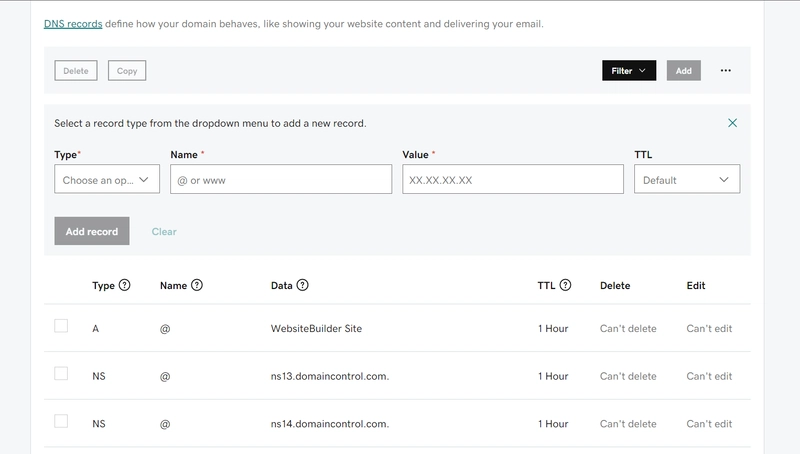Check the ns14.domaincontrol.com record checkbox
This screenshot has height=454, width=800.
pos(61,422)
